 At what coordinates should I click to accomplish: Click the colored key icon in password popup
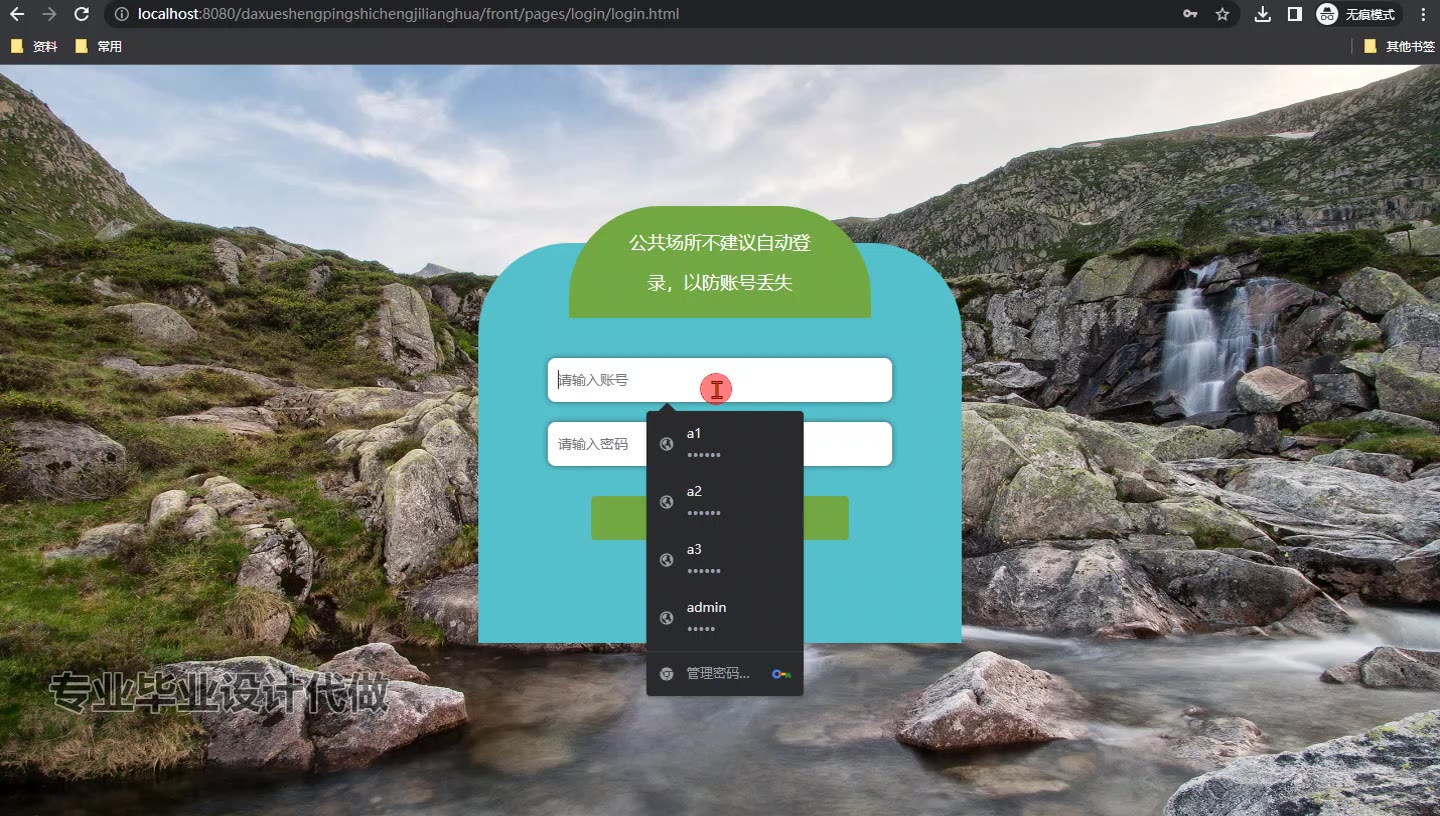(781, 674)
